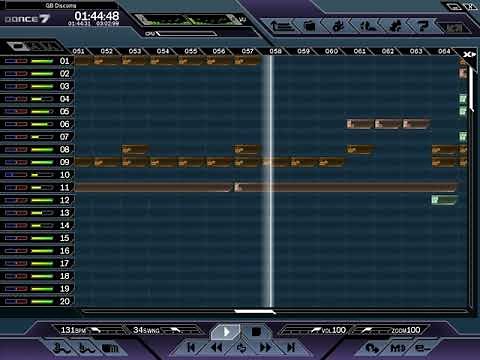The image size is (480, 360).
Task: Select track number 14 label
Action: coord(64,226)
